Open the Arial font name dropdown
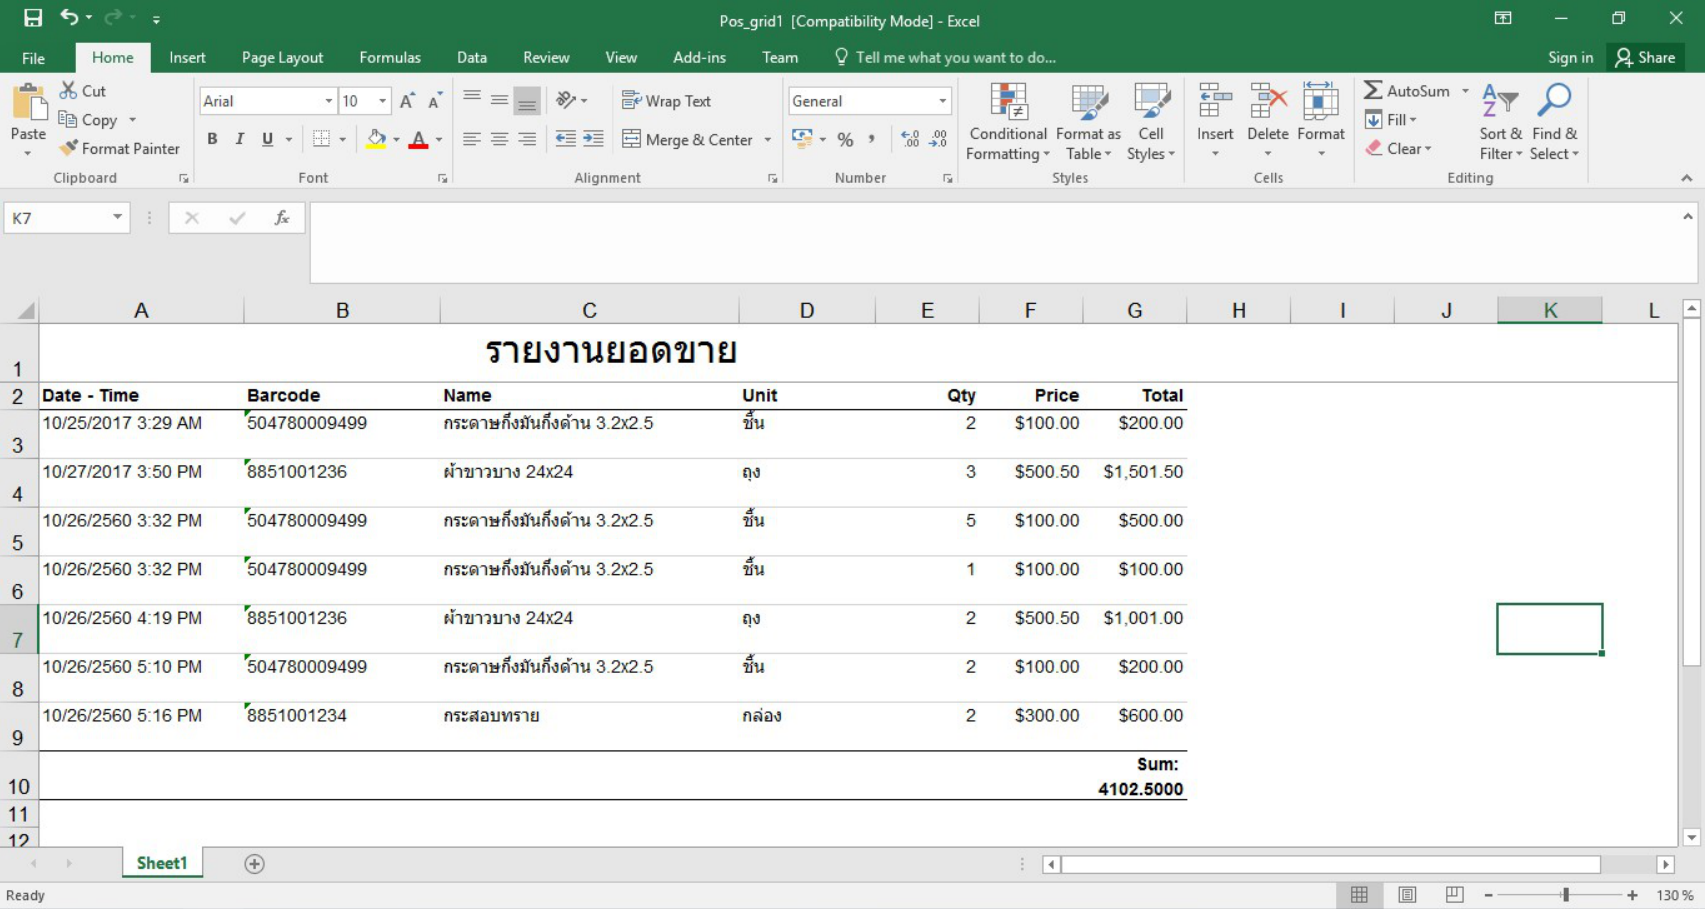The image size is (1705, 909). [x=328, y=101]
